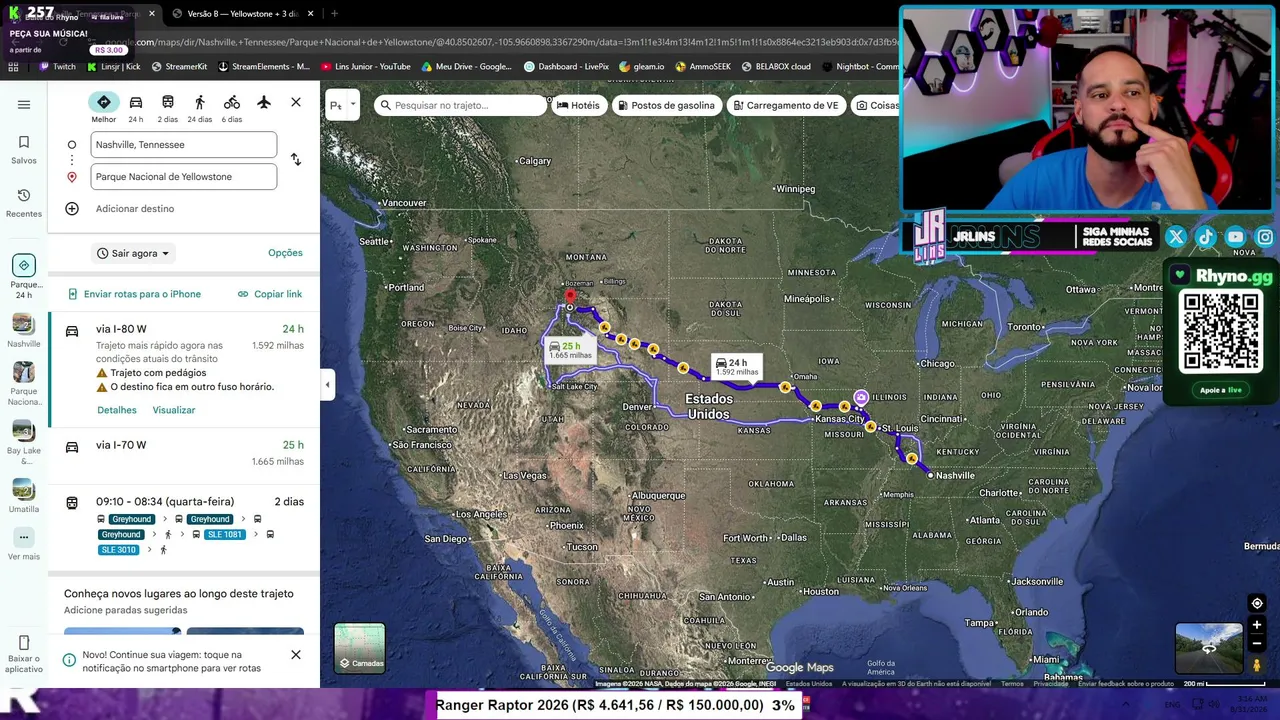1280x720 pixels.
Task: Open Detalhes for the I-80 W route
Action: [117, 410]
